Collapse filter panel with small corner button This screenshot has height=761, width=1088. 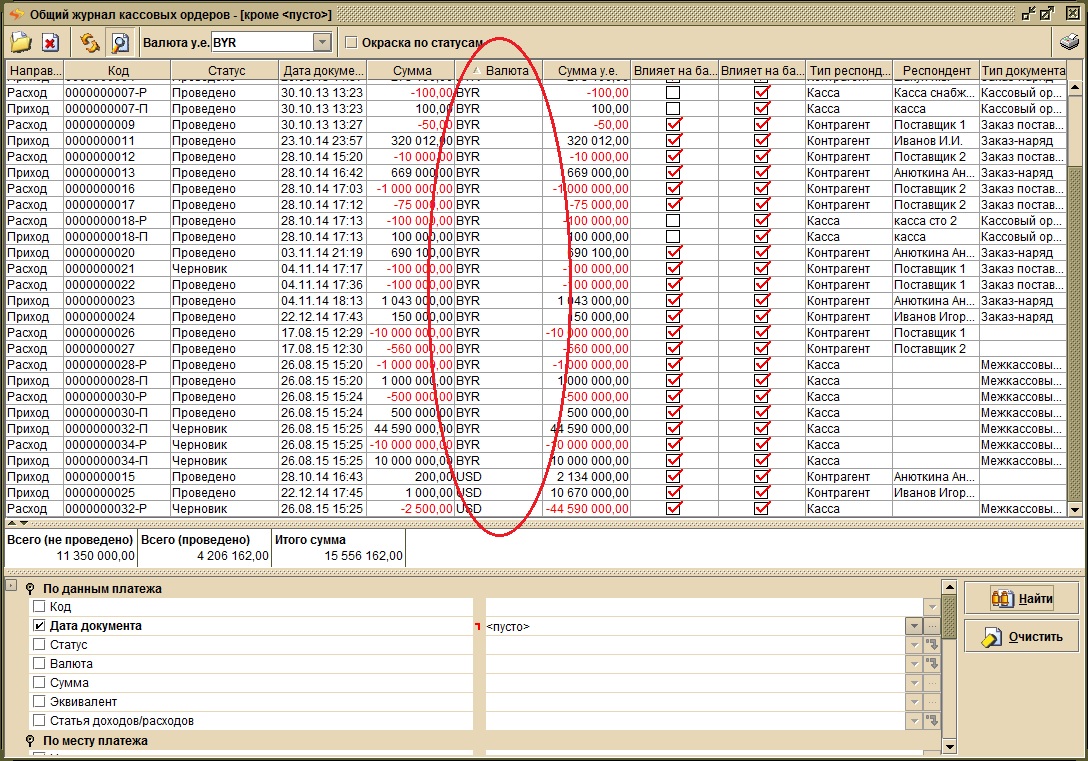pos(10,586)
